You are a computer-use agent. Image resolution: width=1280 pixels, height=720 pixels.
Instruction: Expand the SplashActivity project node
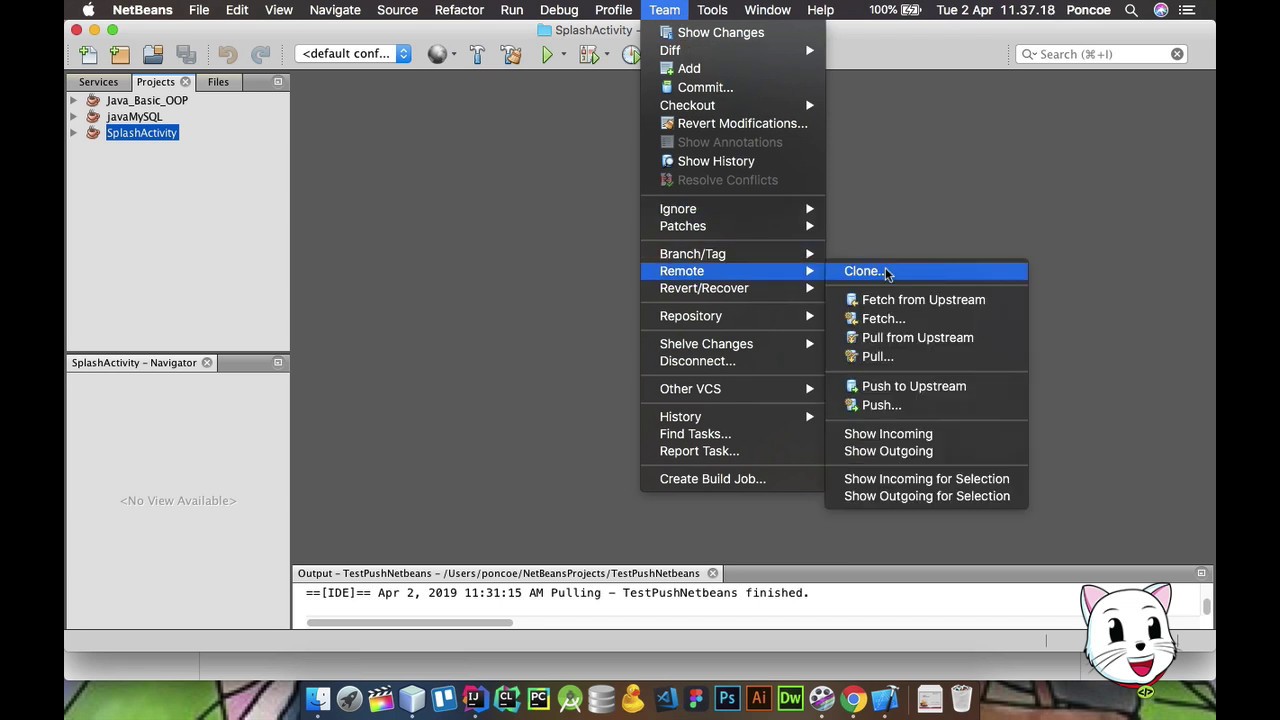73,133
